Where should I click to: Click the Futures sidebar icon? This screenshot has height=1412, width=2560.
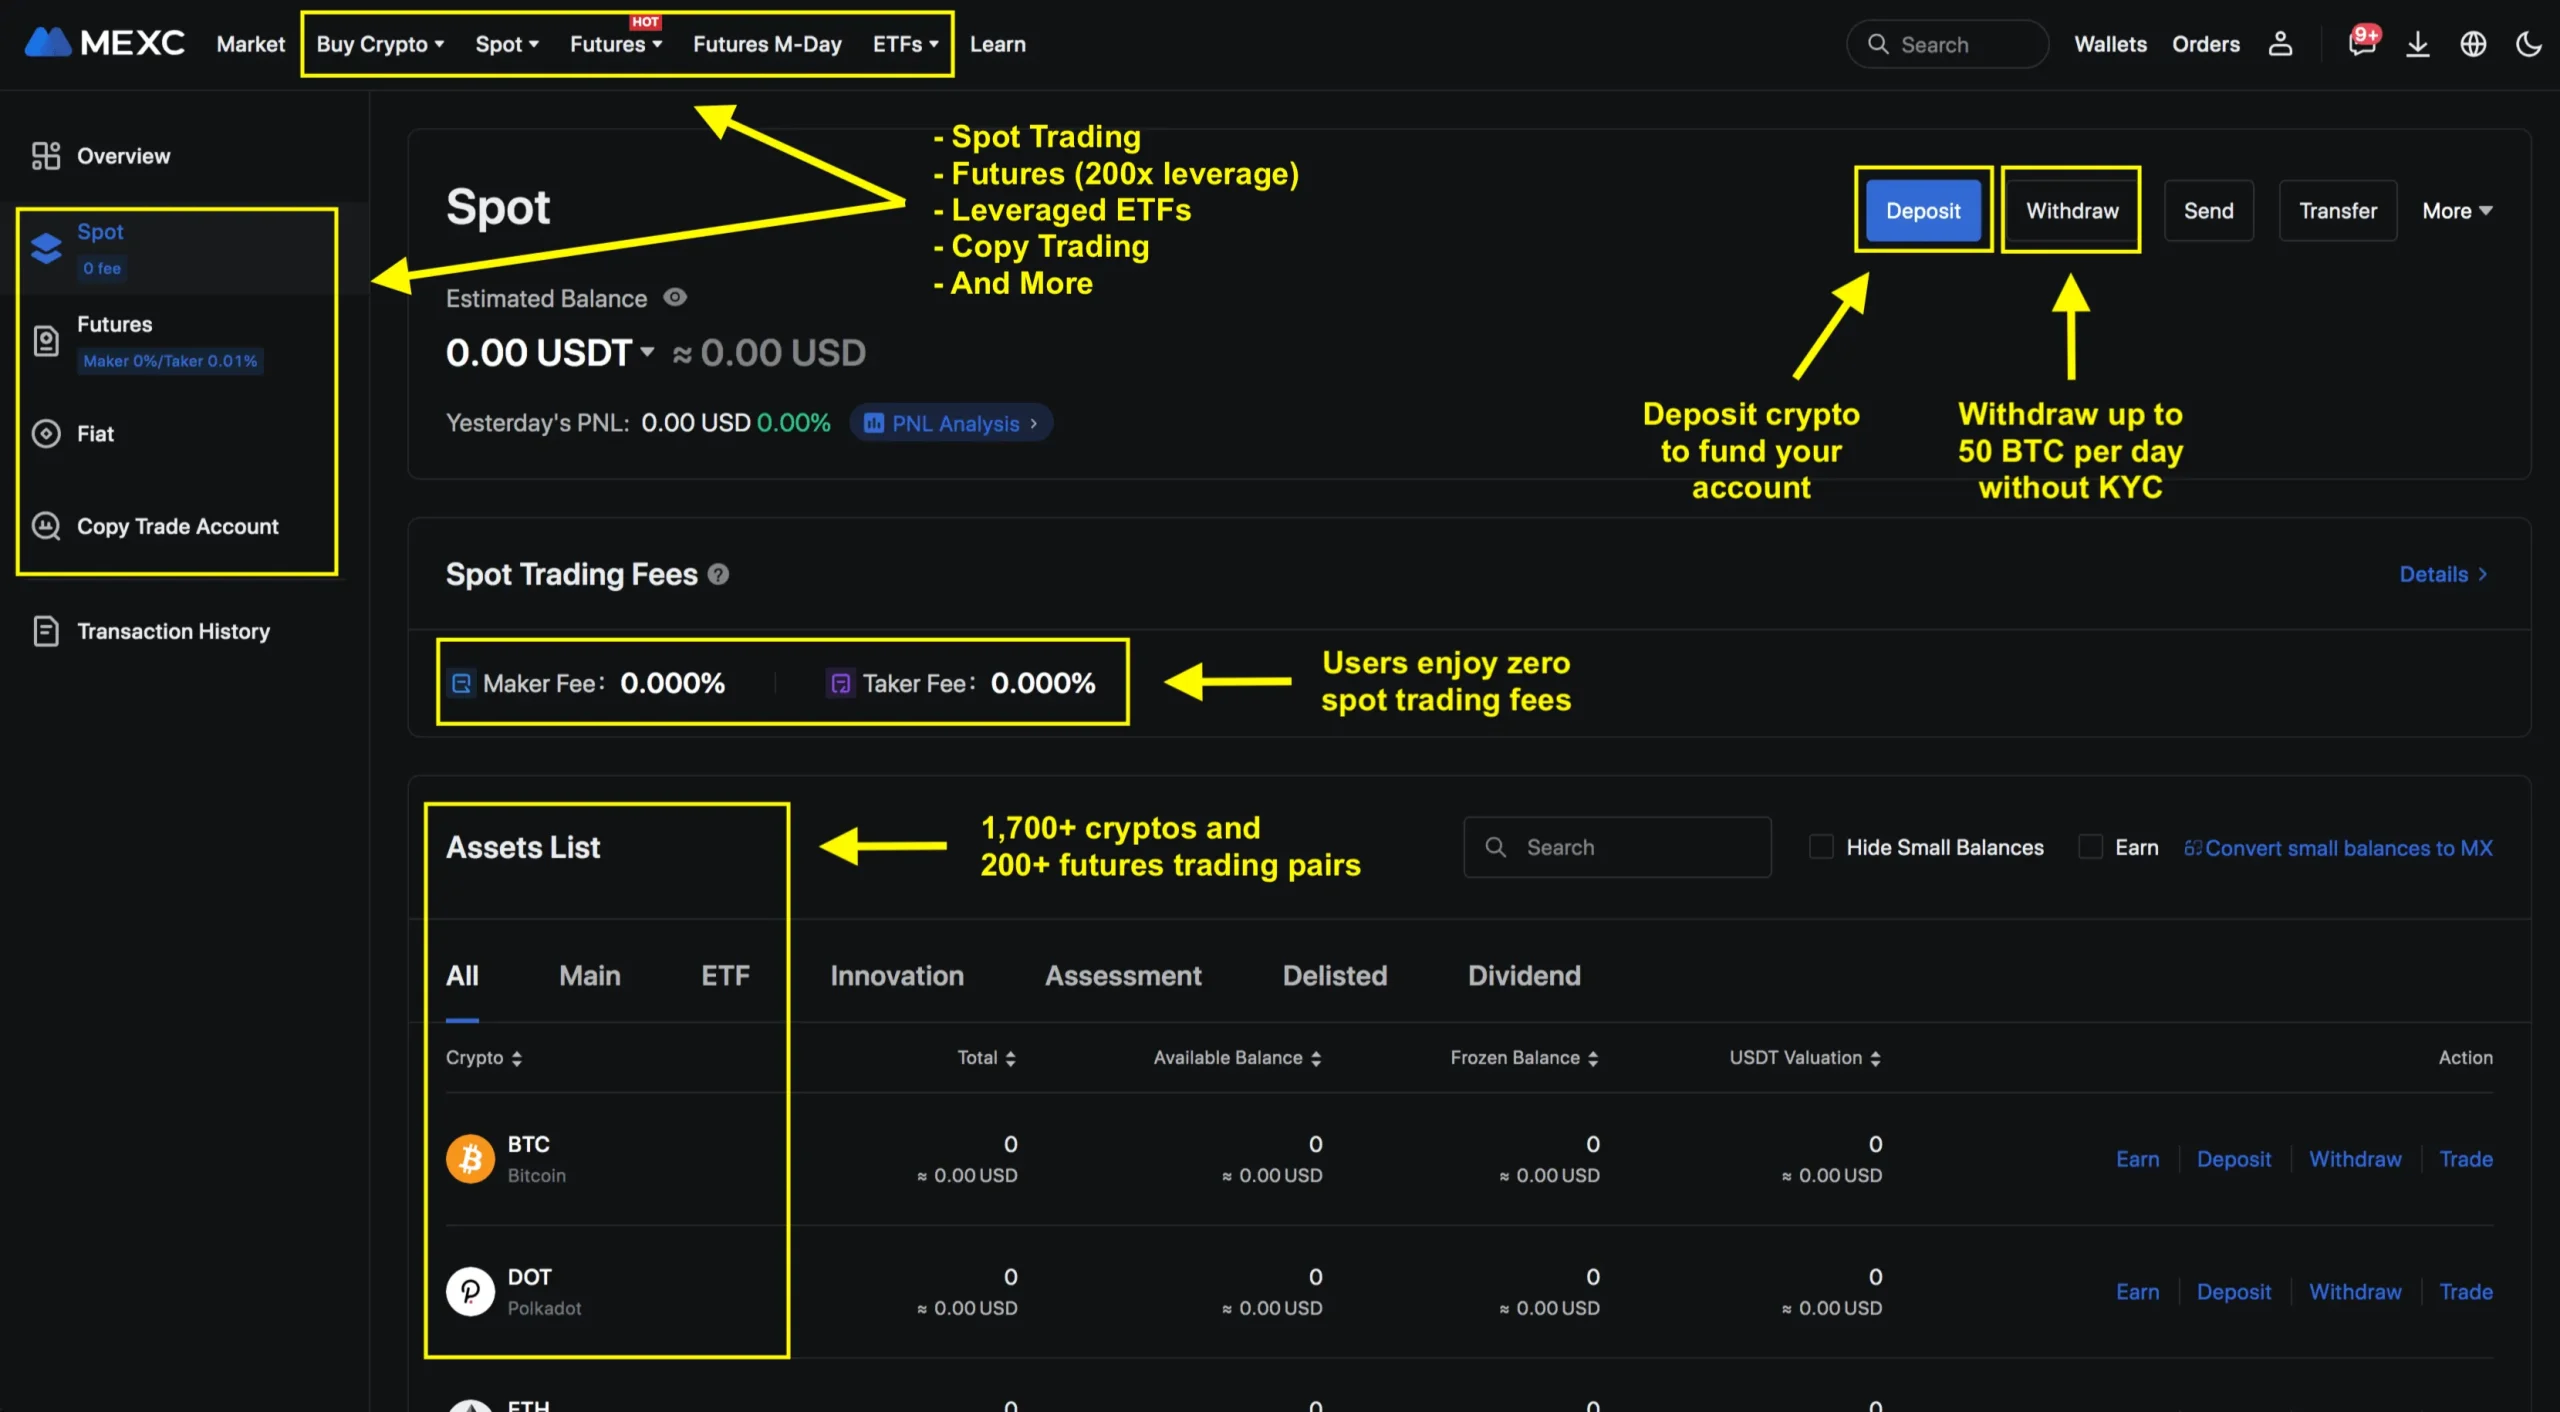[46, 341]
